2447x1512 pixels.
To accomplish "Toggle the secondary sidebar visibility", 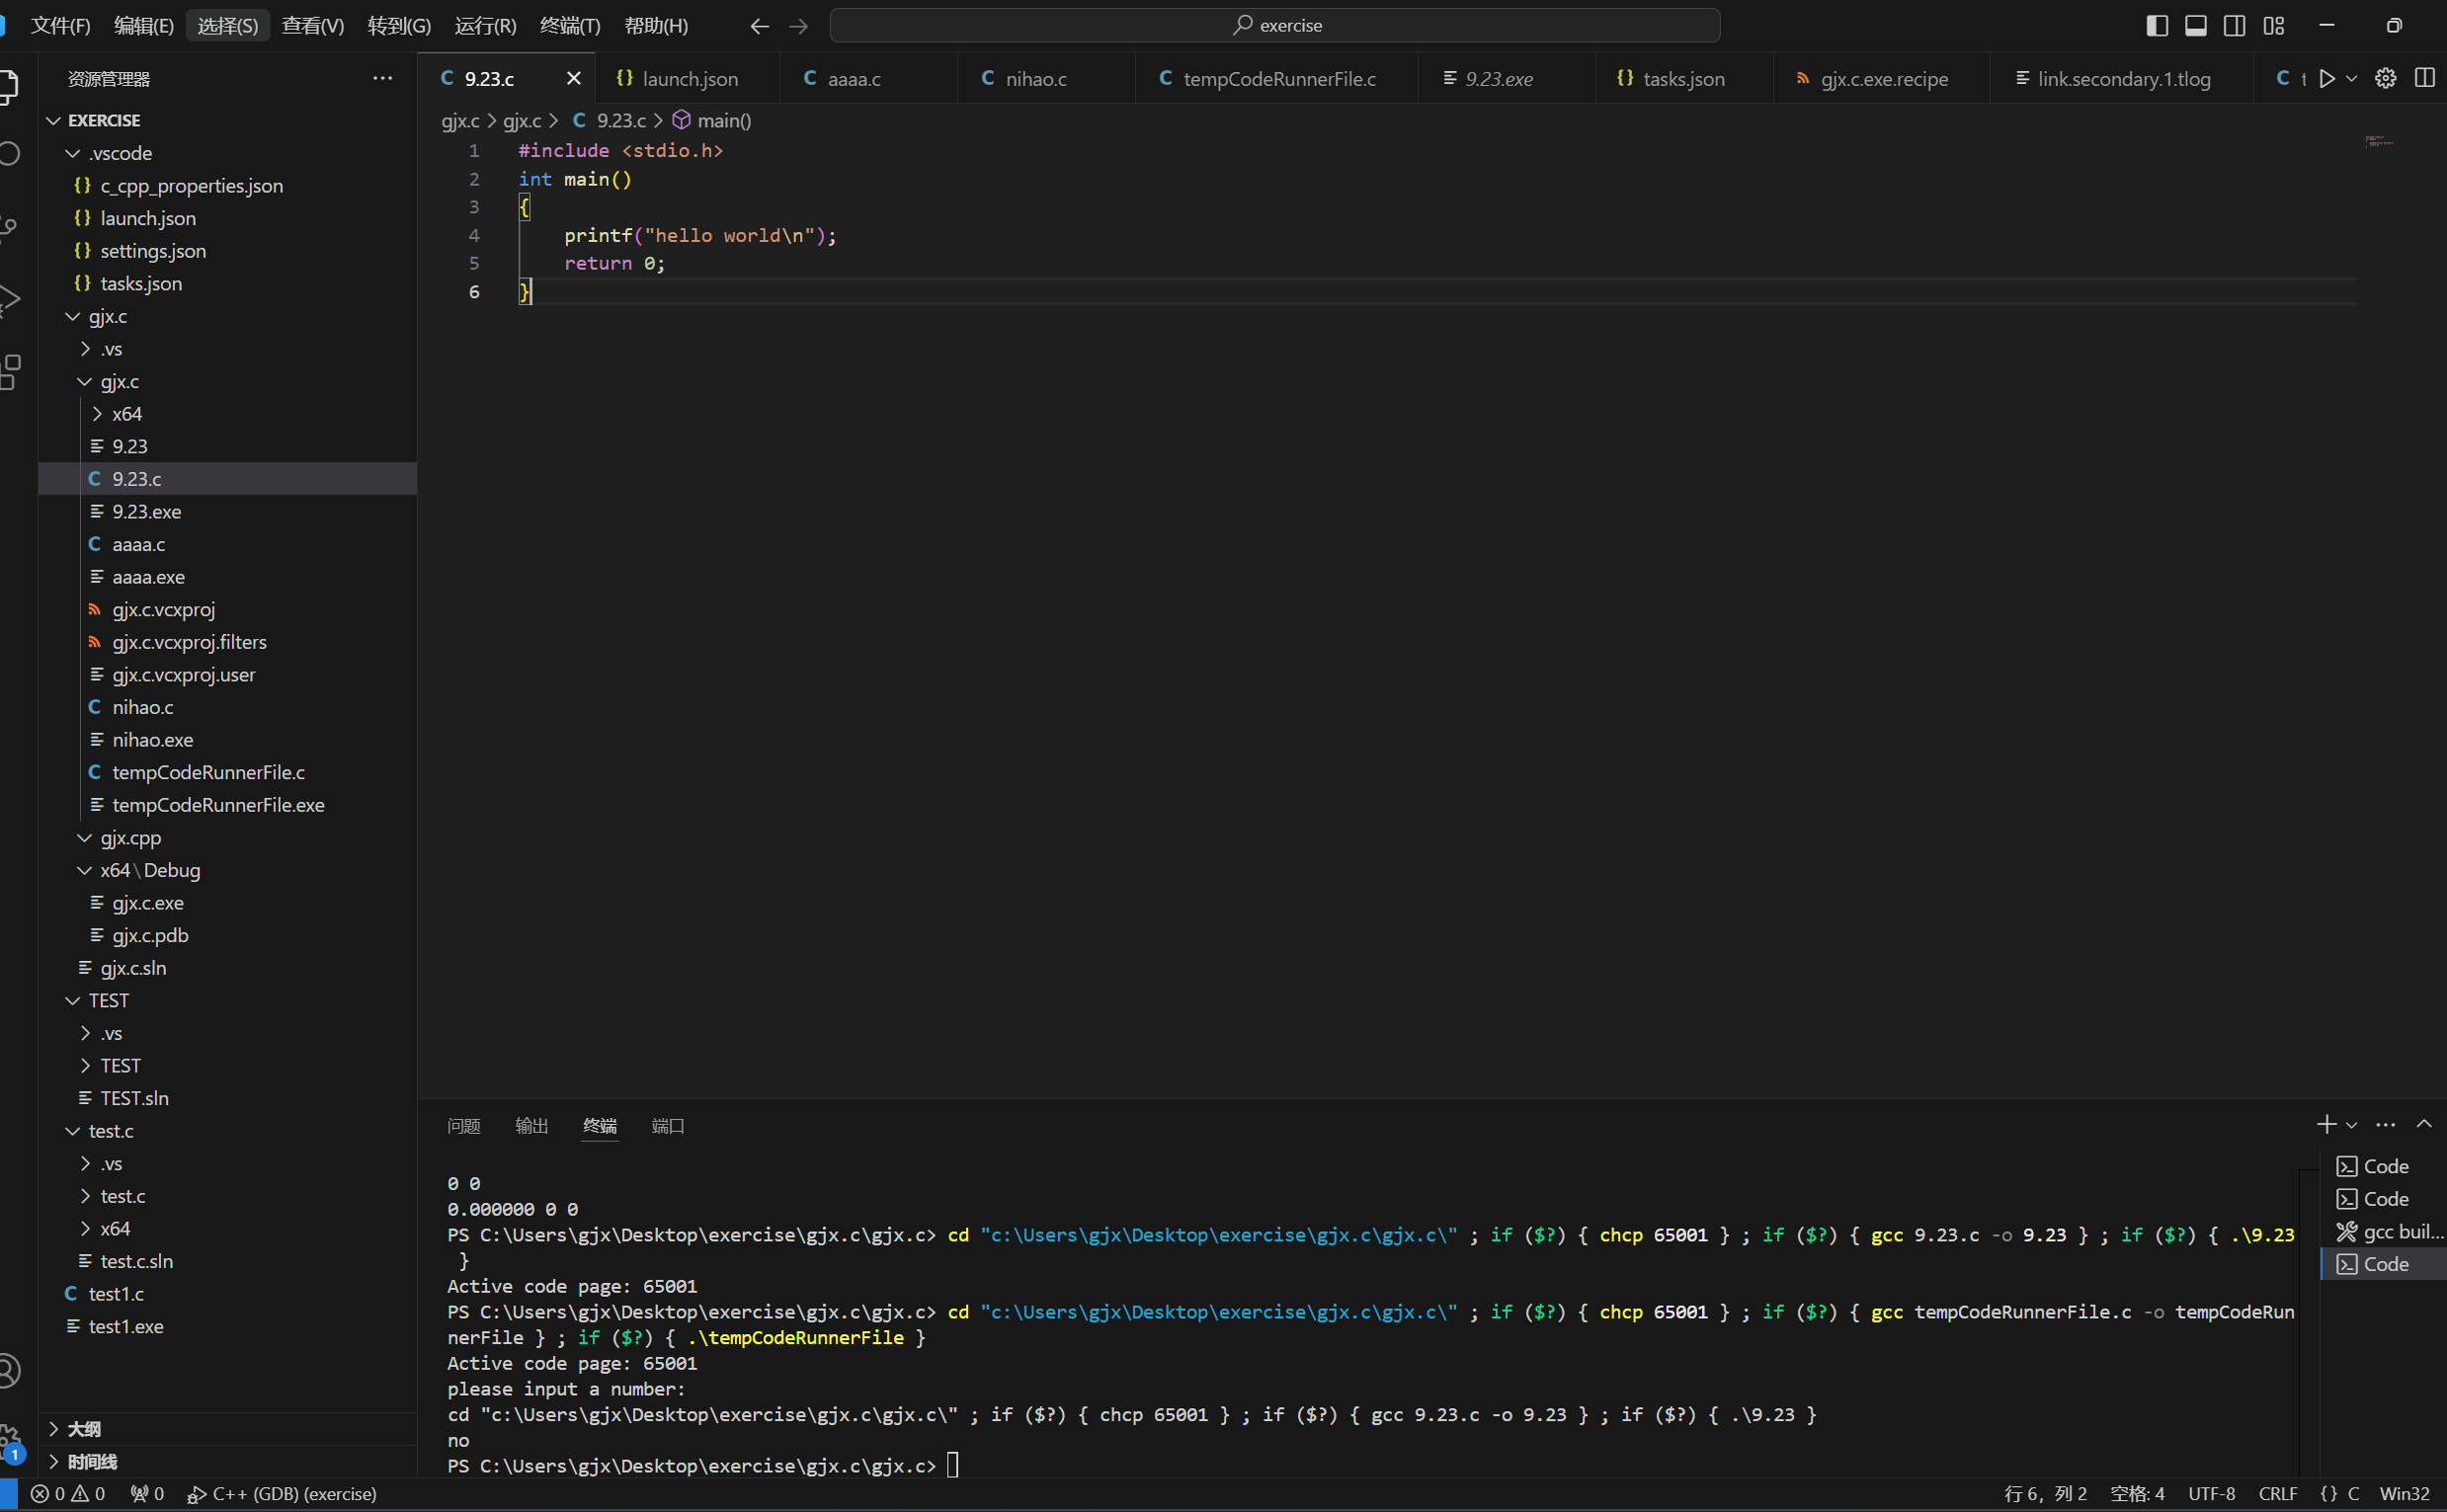I will 2234,26.
